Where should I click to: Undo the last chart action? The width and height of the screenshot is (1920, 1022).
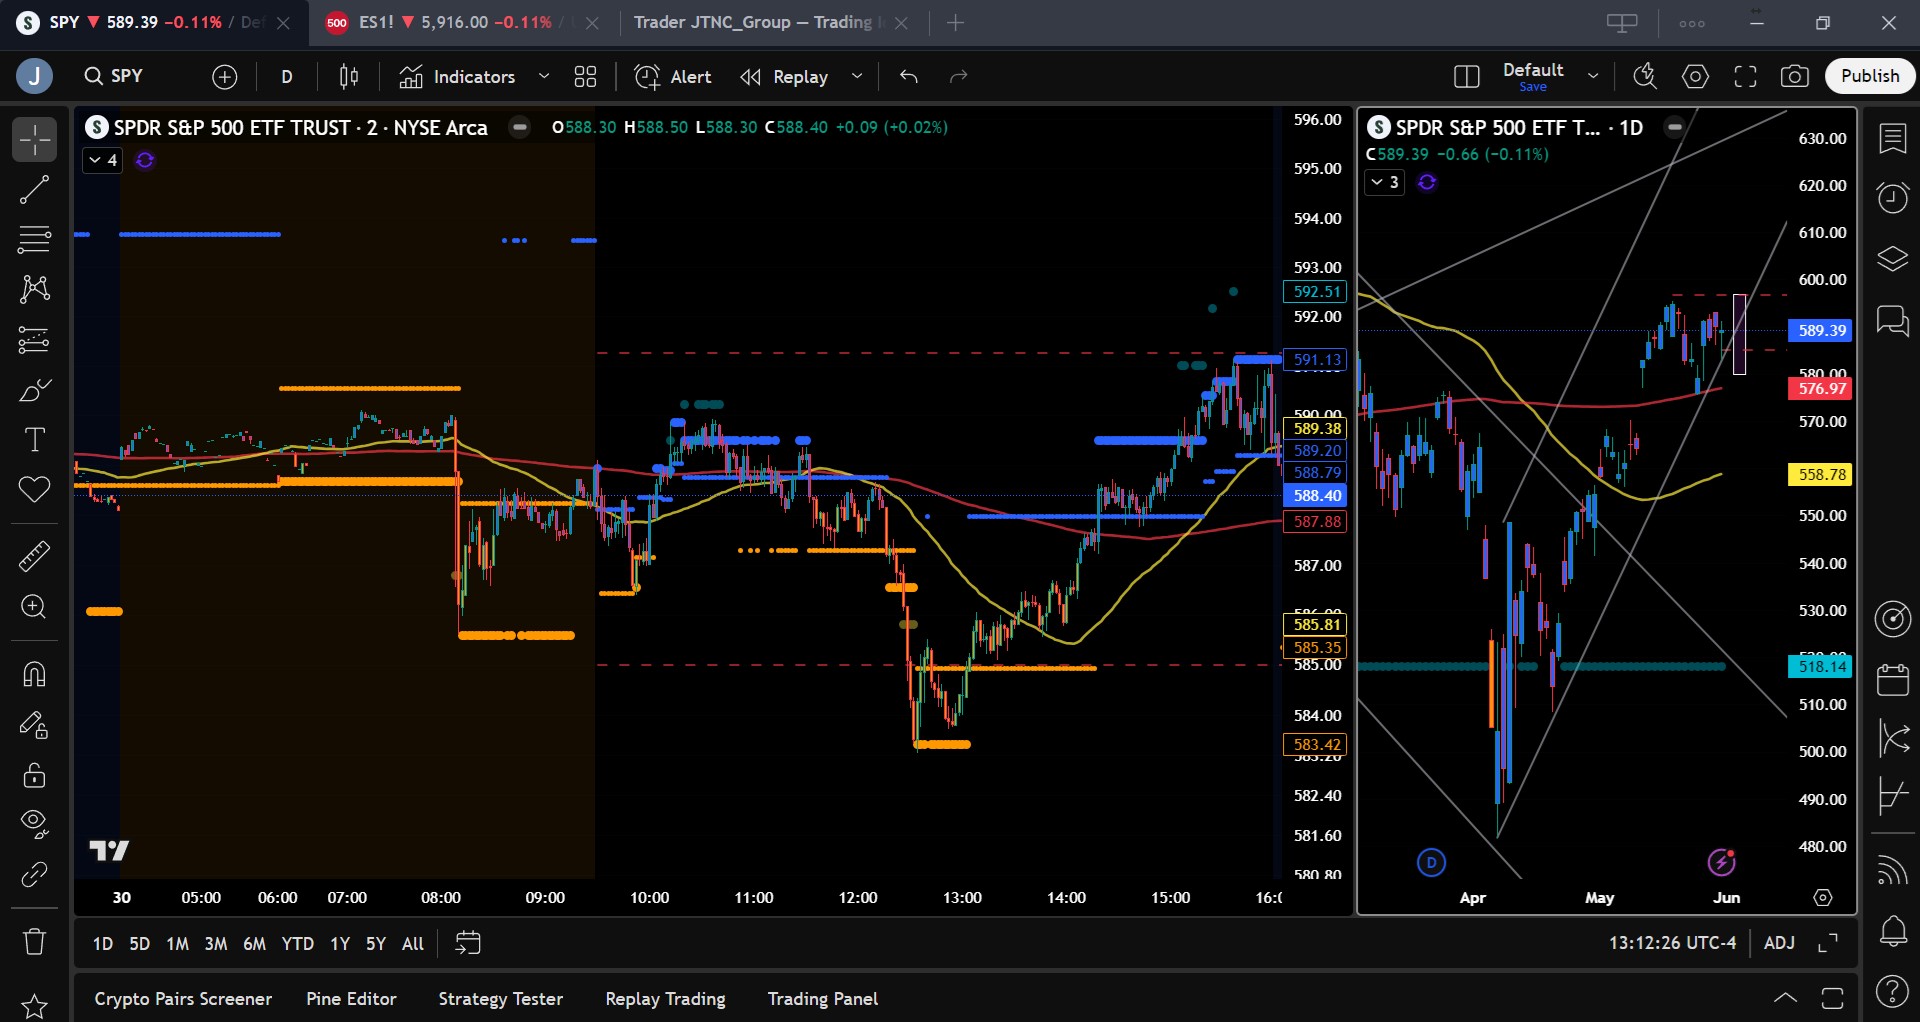click(909, 76)
